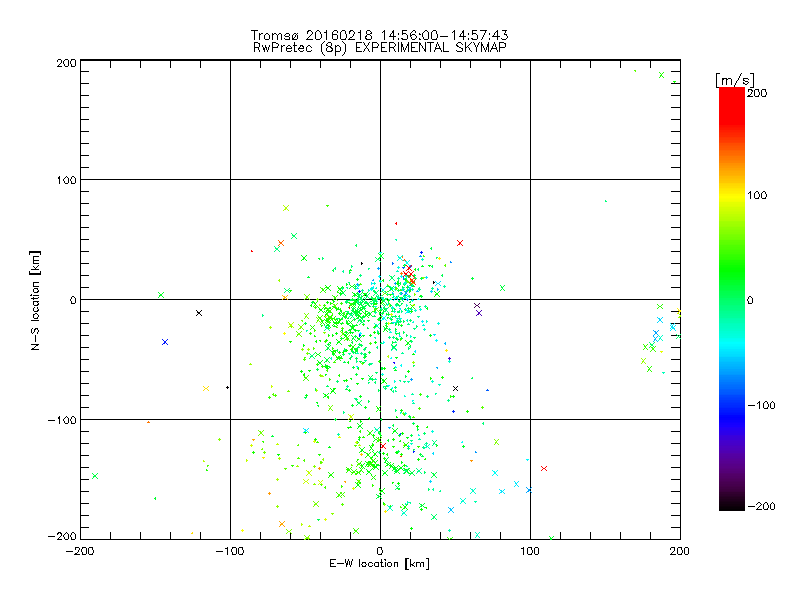This screenshot has height=600, width=800.
Task: Click the colorbar tick label '0'
Action: pyautogui.click(x=750, y=300)
